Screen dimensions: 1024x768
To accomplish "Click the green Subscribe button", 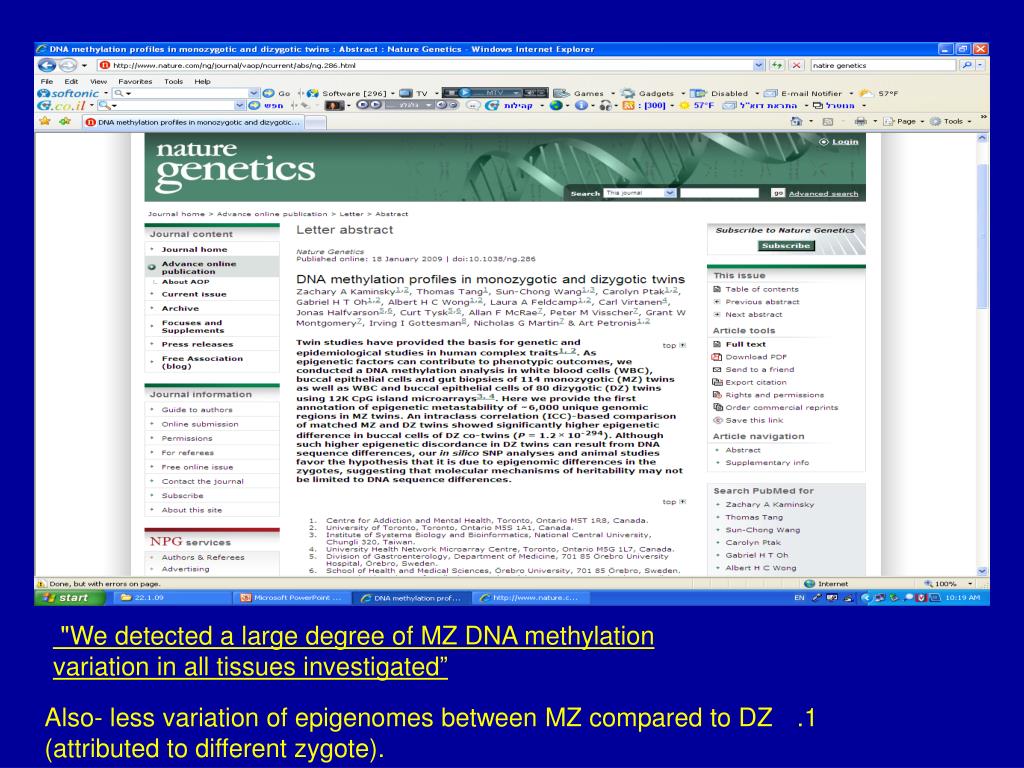I will coord(786,246).
